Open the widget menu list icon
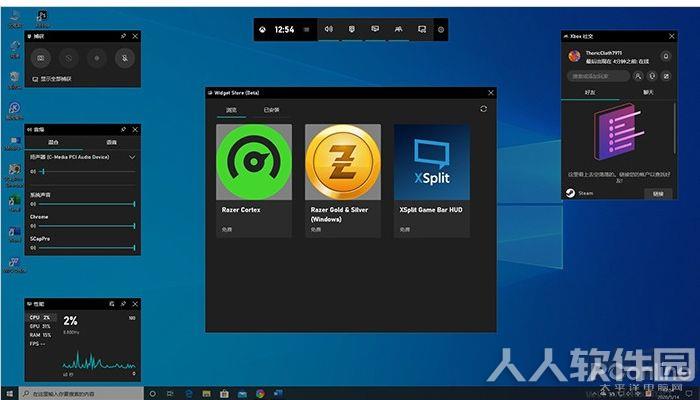Image resolution: width=700 pixels, height=400 pixels. pyautogui.click(x=306, y=29)
